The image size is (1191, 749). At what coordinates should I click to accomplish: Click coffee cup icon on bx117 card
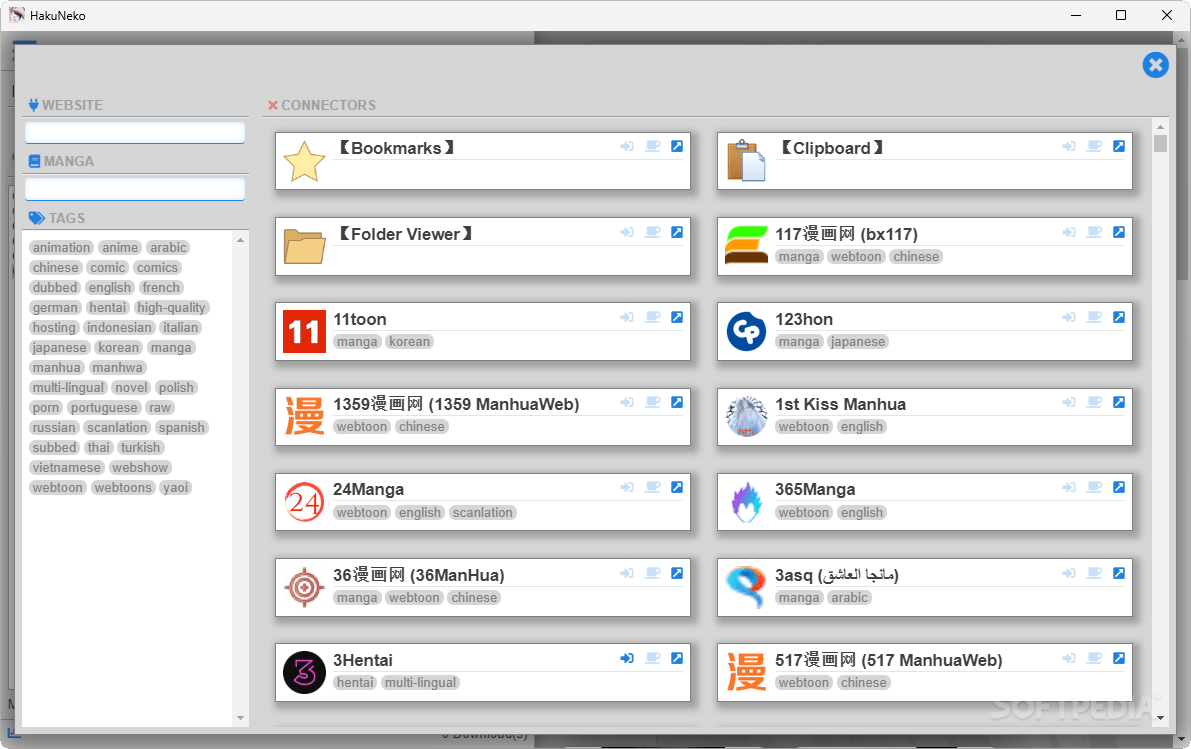point(1095,232)
